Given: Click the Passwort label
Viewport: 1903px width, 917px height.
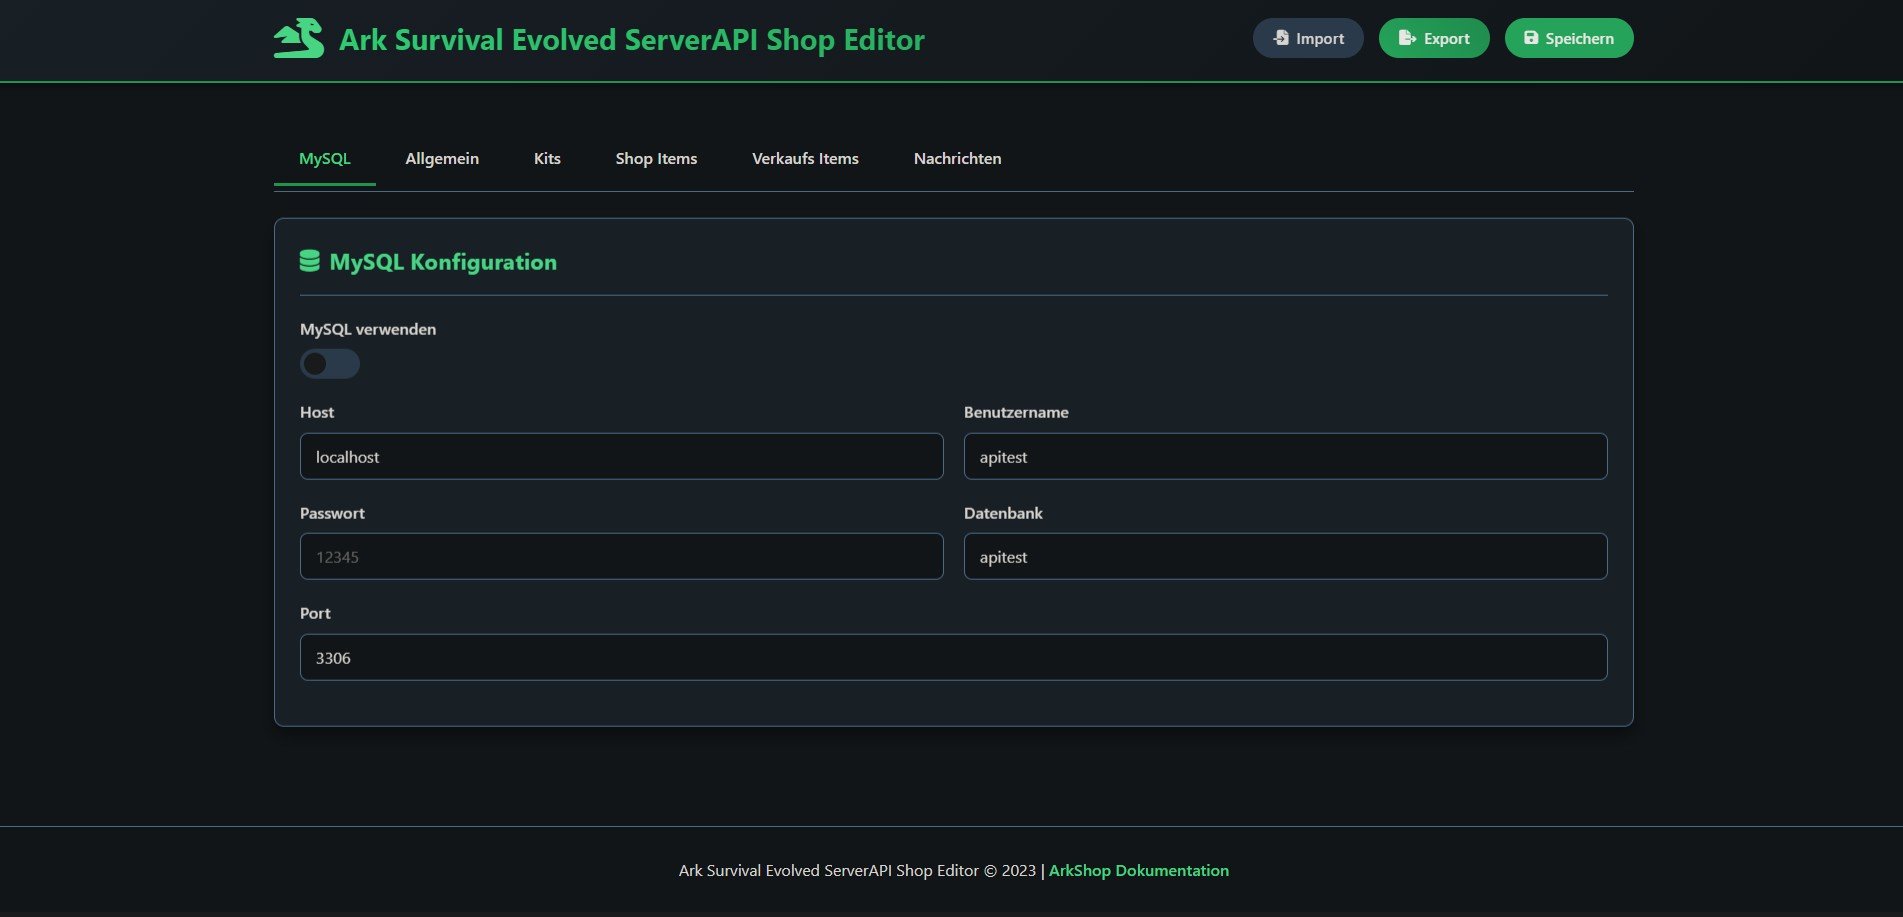Looking at the screenshot, I should click(x=332, y=513).
